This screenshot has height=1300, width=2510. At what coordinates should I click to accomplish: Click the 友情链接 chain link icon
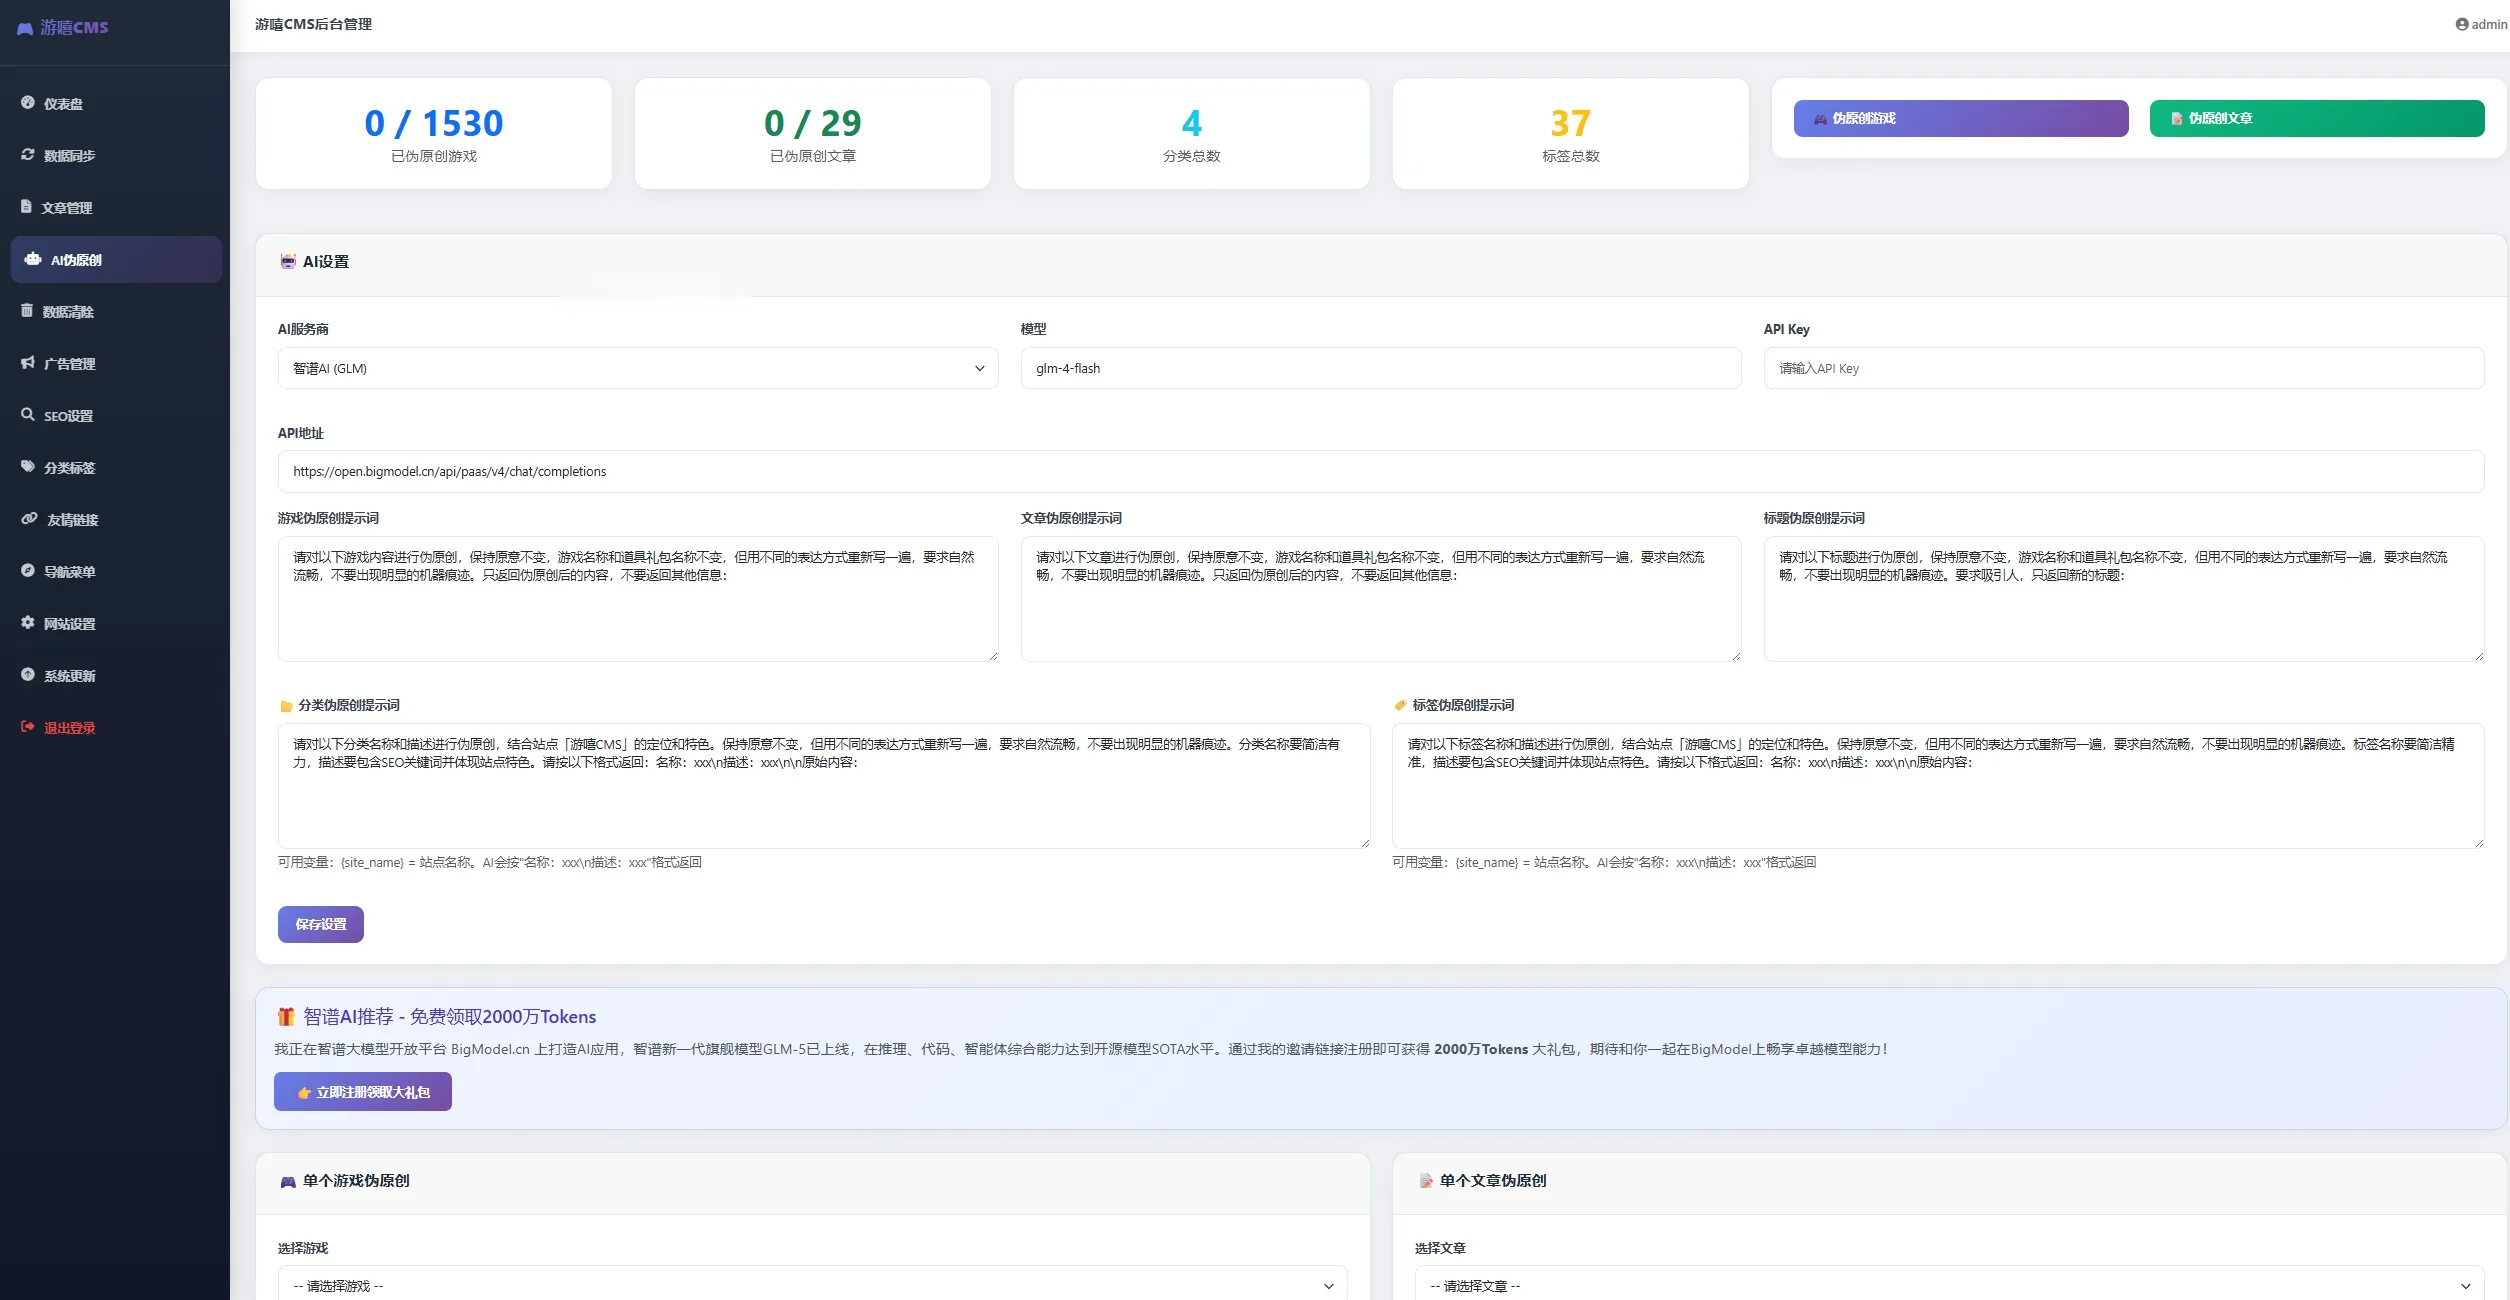pyautogui.click(x=30, y=519)
